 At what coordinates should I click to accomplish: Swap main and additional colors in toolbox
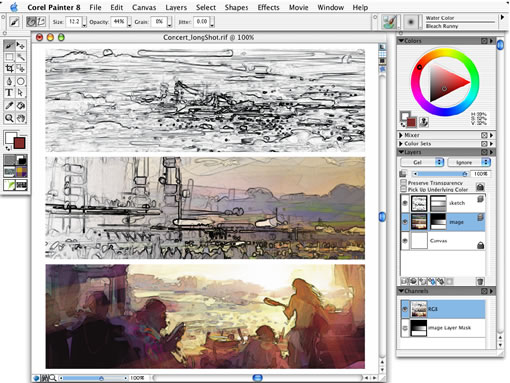8,148
